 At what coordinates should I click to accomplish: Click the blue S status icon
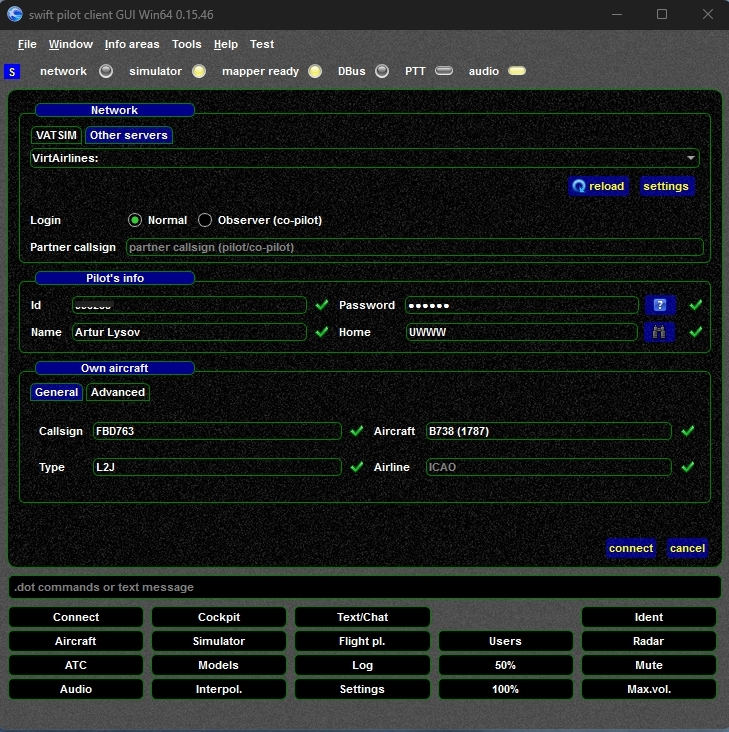point(12,72)
